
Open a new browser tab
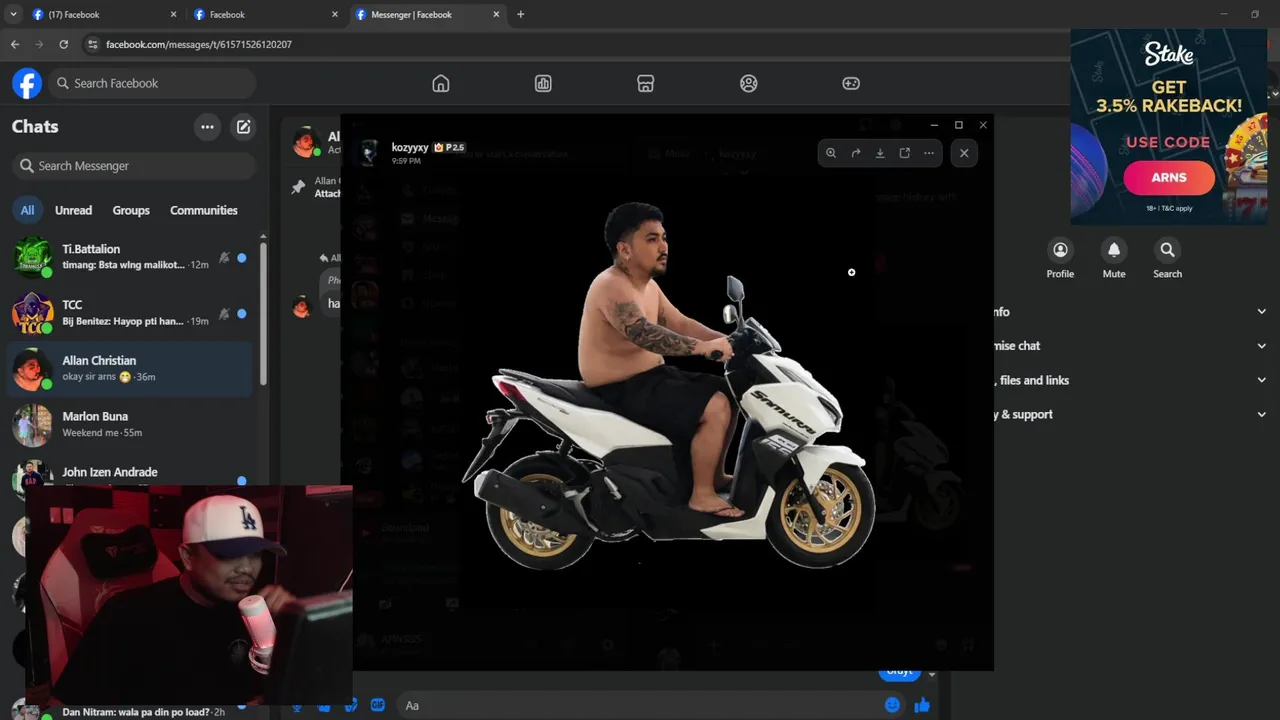coord(520,14)
